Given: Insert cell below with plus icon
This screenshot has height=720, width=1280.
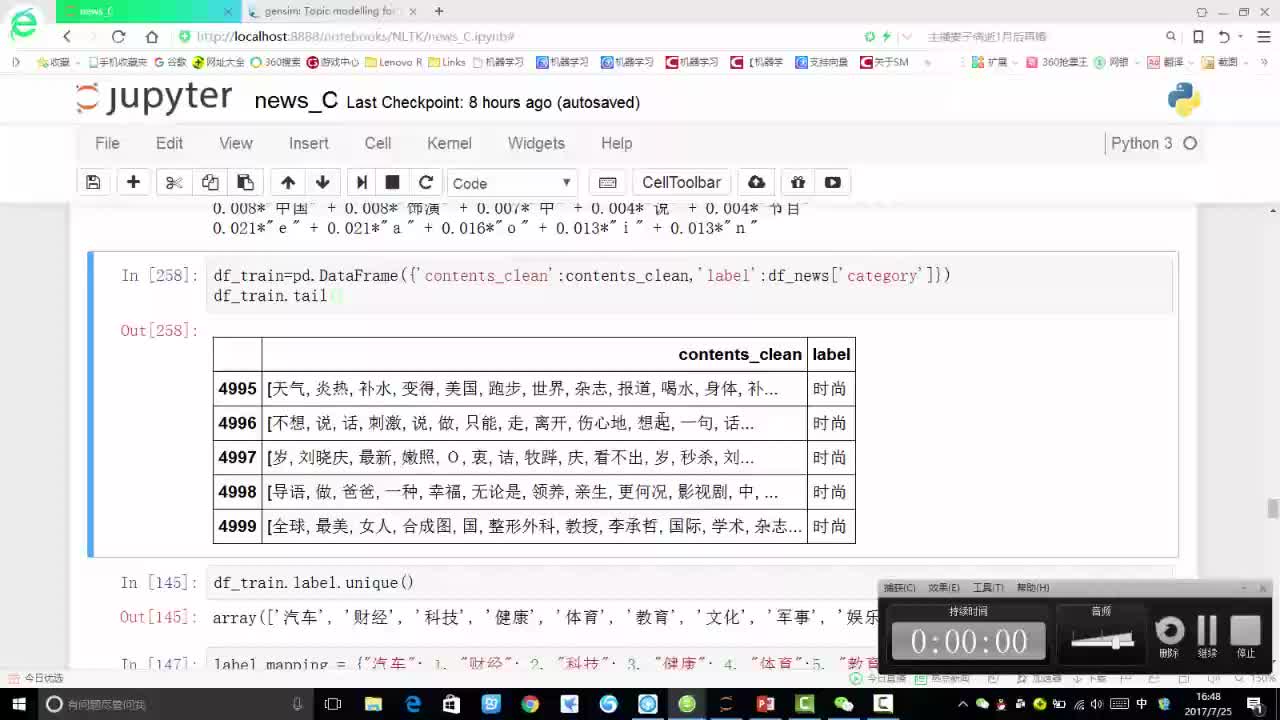Looking at the screenshot, I should click(x=133, y=182).
